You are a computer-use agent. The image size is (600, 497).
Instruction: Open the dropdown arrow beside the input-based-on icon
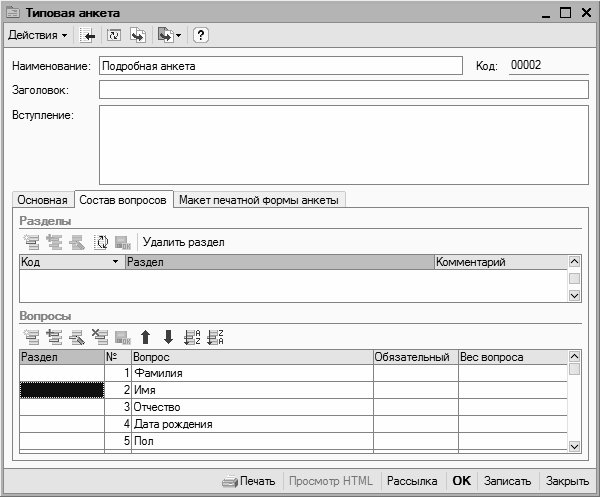(178, 36)
